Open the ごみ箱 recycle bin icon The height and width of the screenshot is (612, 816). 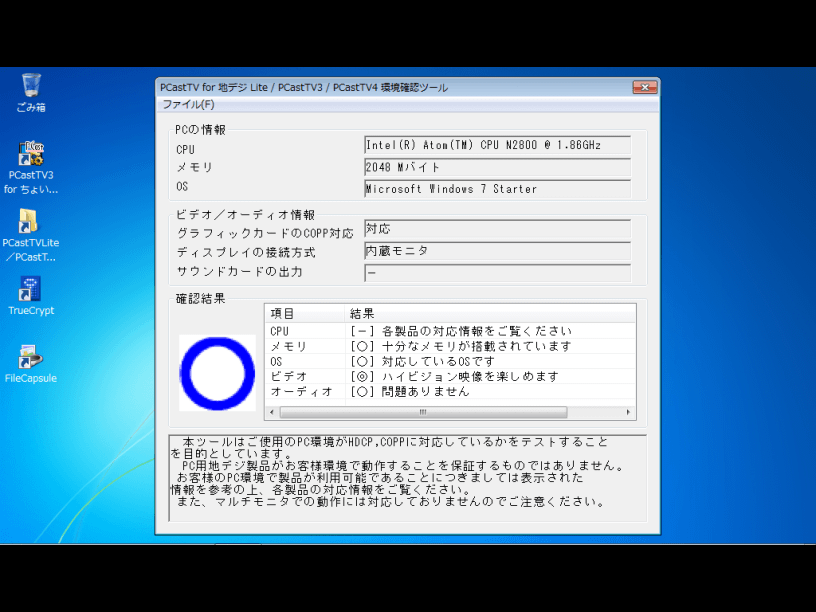click(x=31, y=93)
